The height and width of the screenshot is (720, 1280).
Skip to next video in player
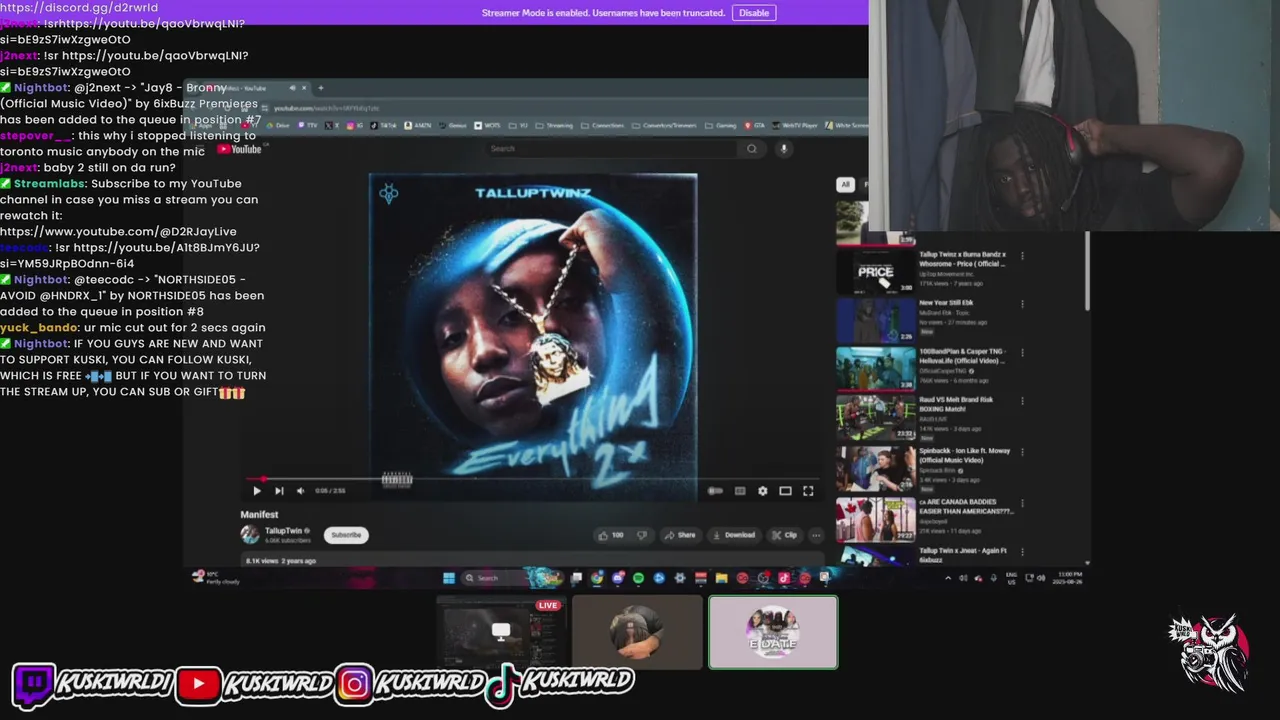(x=279, y=491)
